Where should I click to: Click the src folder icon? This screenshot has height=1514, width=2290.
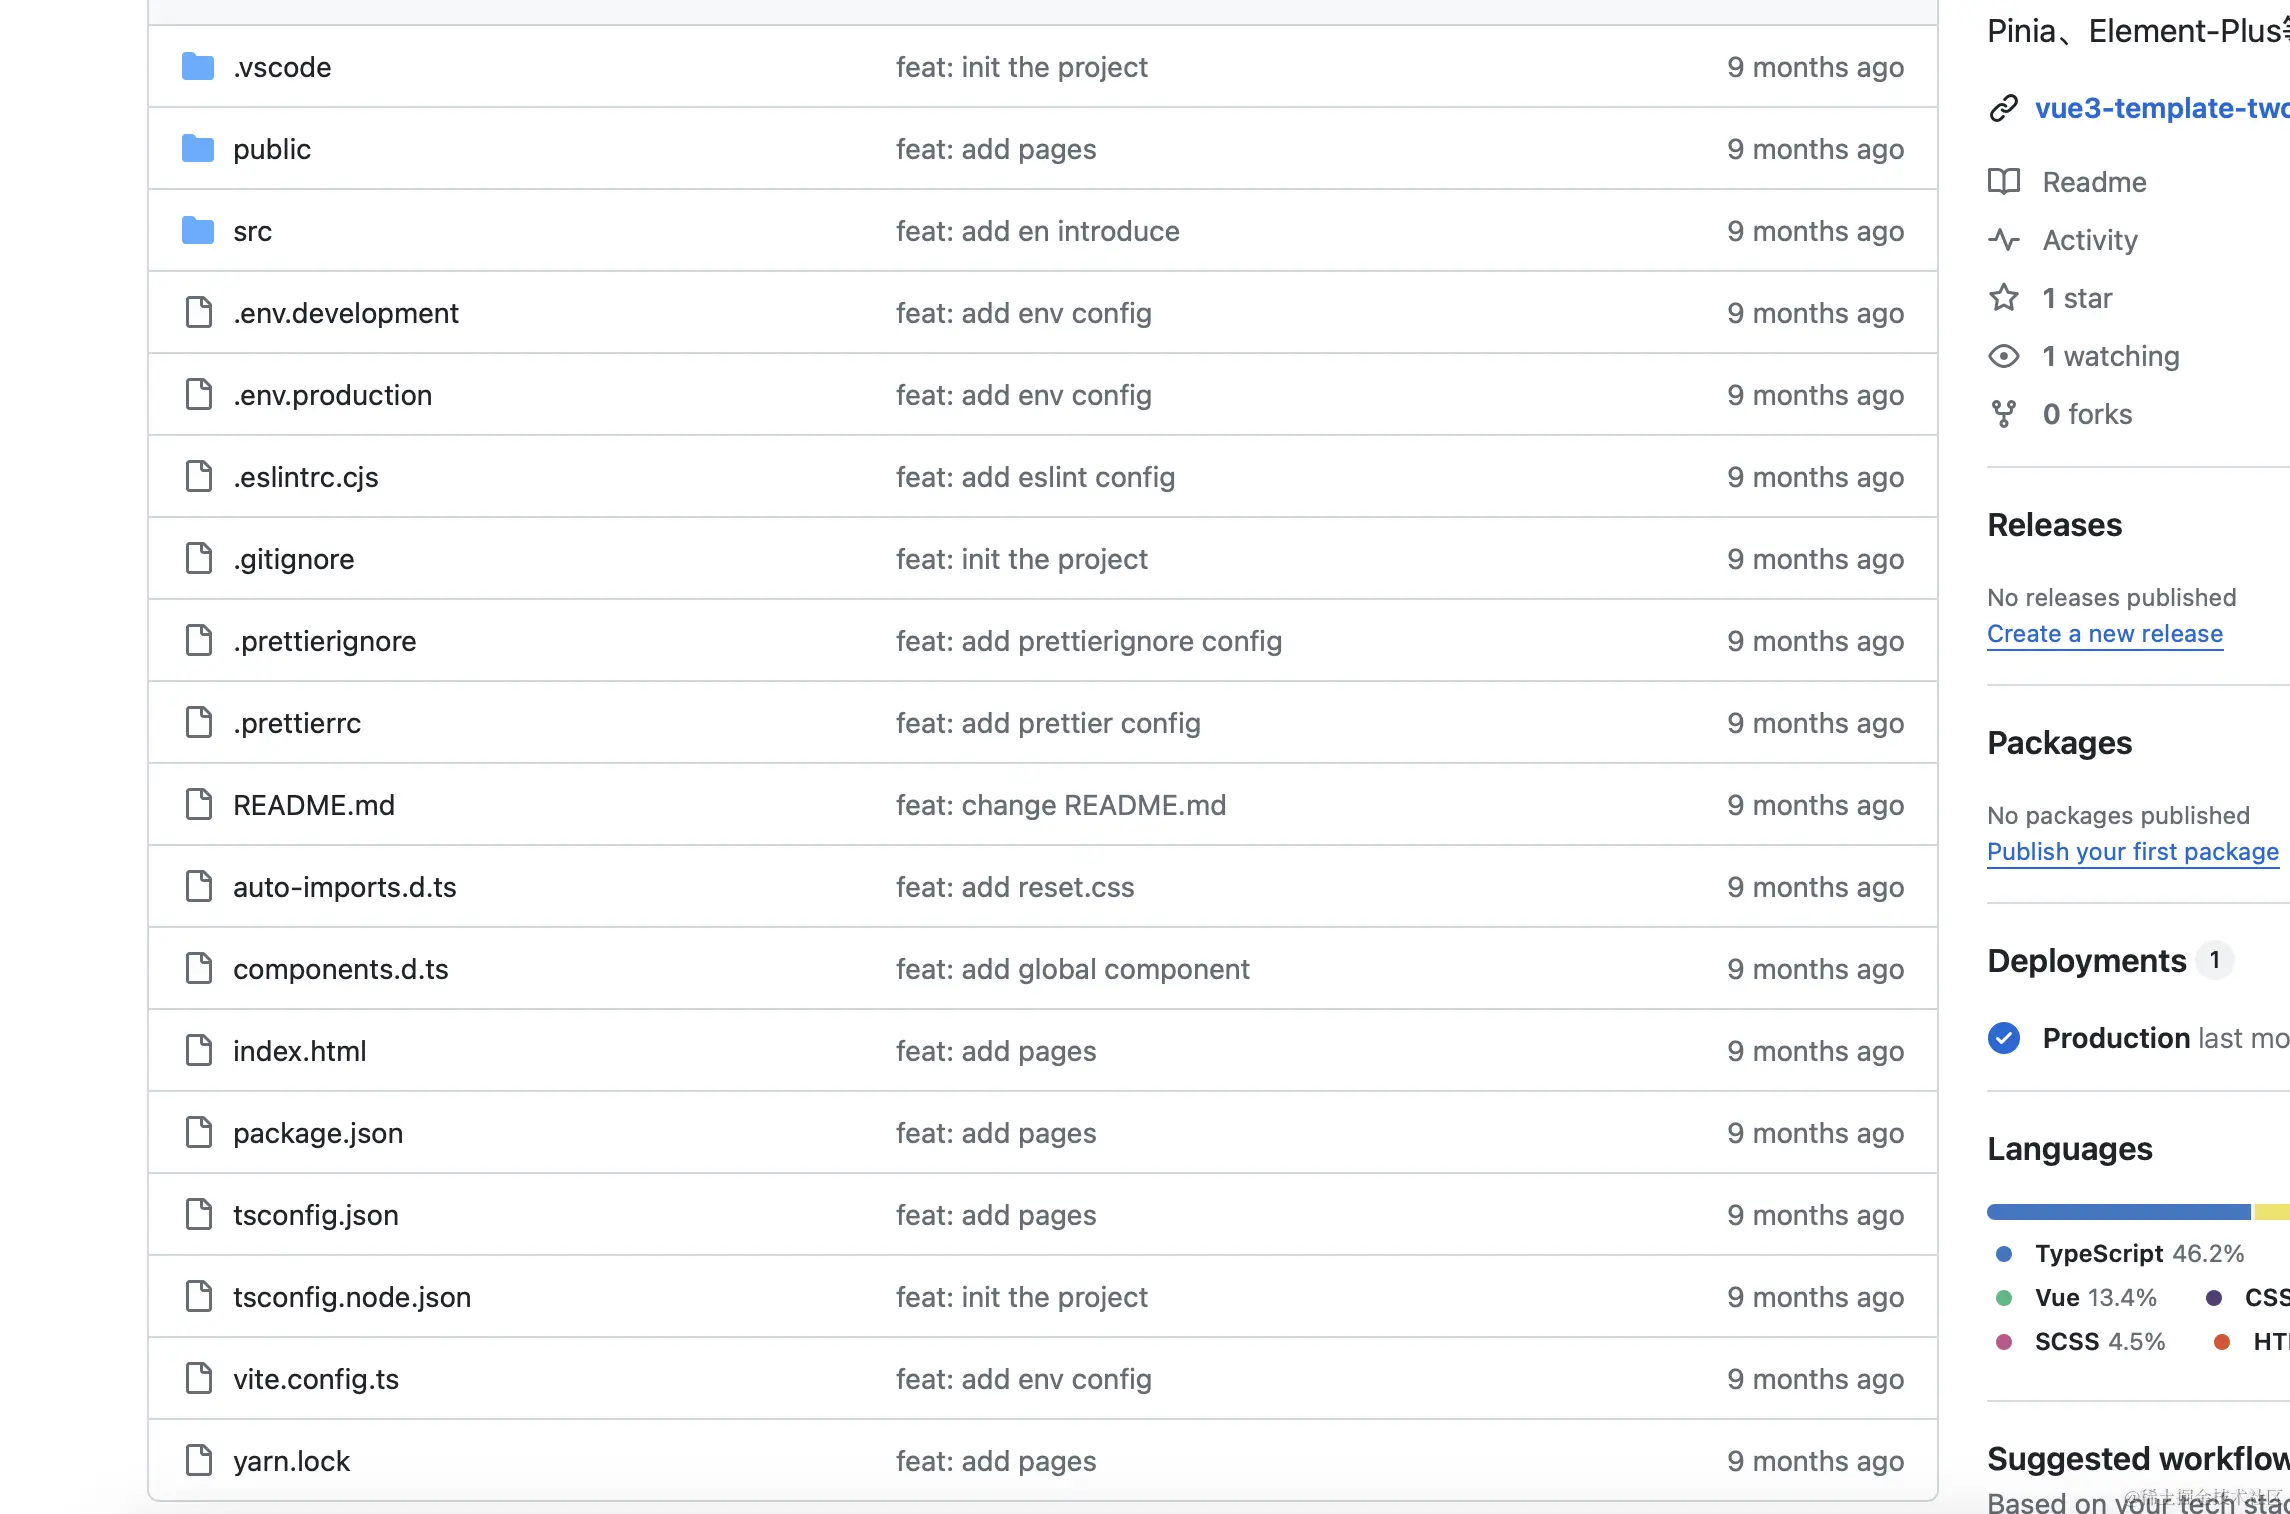click(198, 231)
